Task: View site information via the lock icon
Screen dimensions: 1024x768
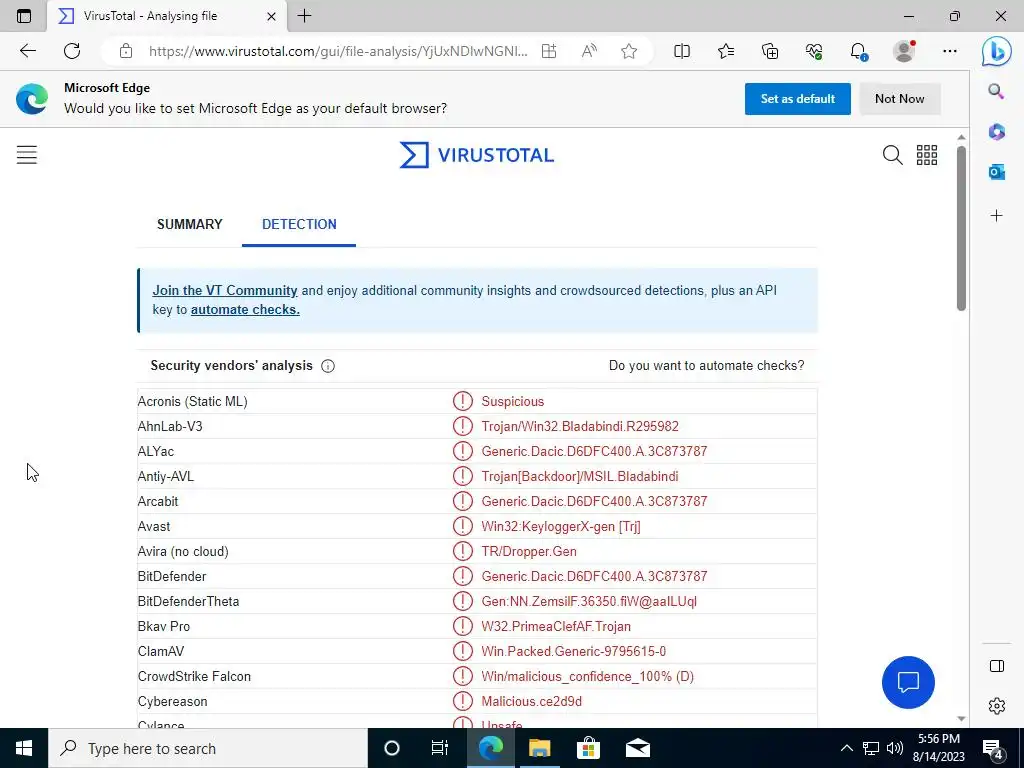Action: (x=126, y=51)
